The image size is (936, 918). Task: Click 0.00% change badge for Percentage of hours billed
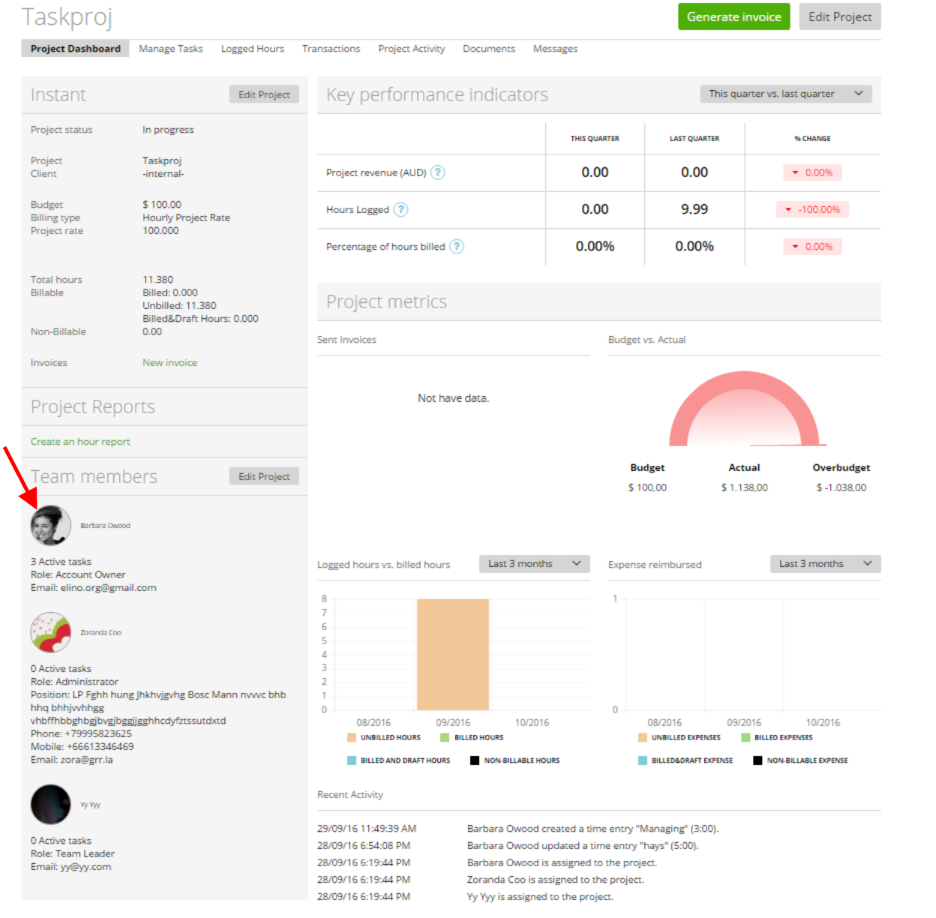[x=812, y=247]
